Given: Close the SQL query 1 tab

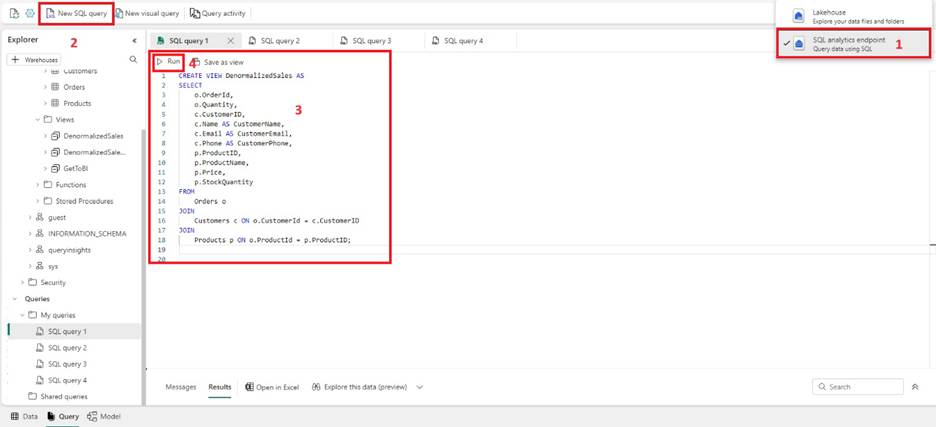Looking at the screenshot, I should (231, 41).
